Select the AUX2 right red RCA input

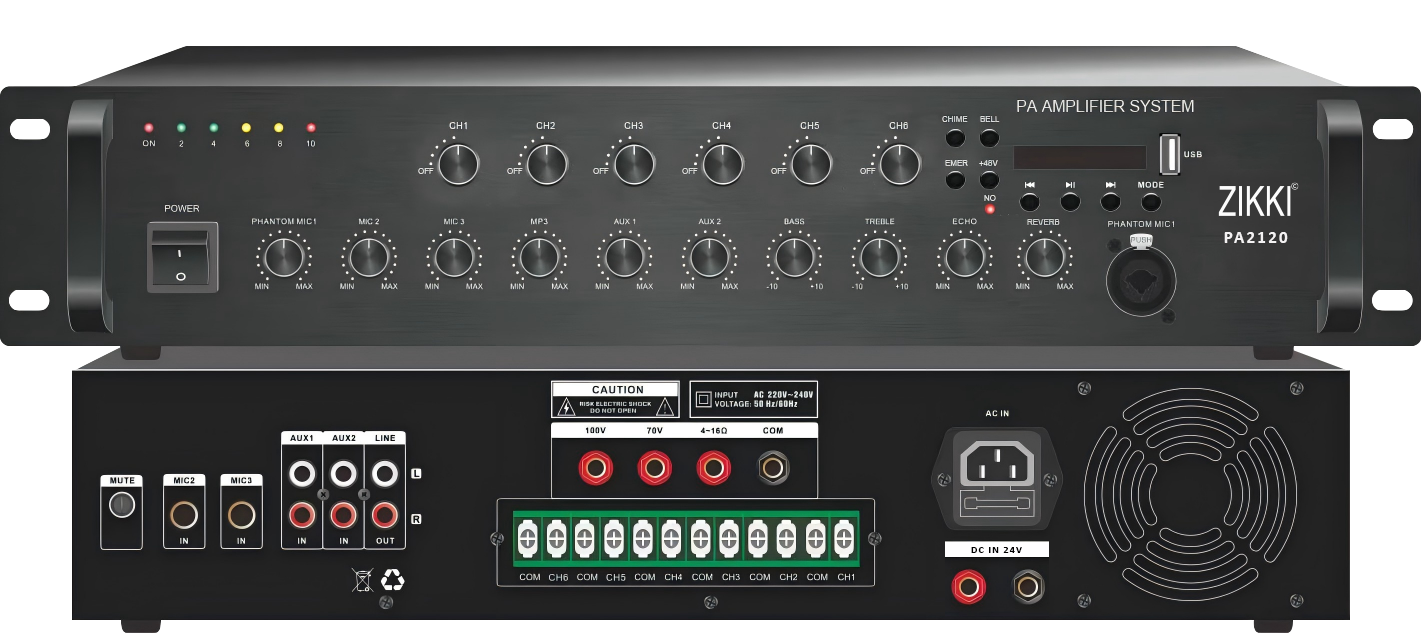[343, 516]
